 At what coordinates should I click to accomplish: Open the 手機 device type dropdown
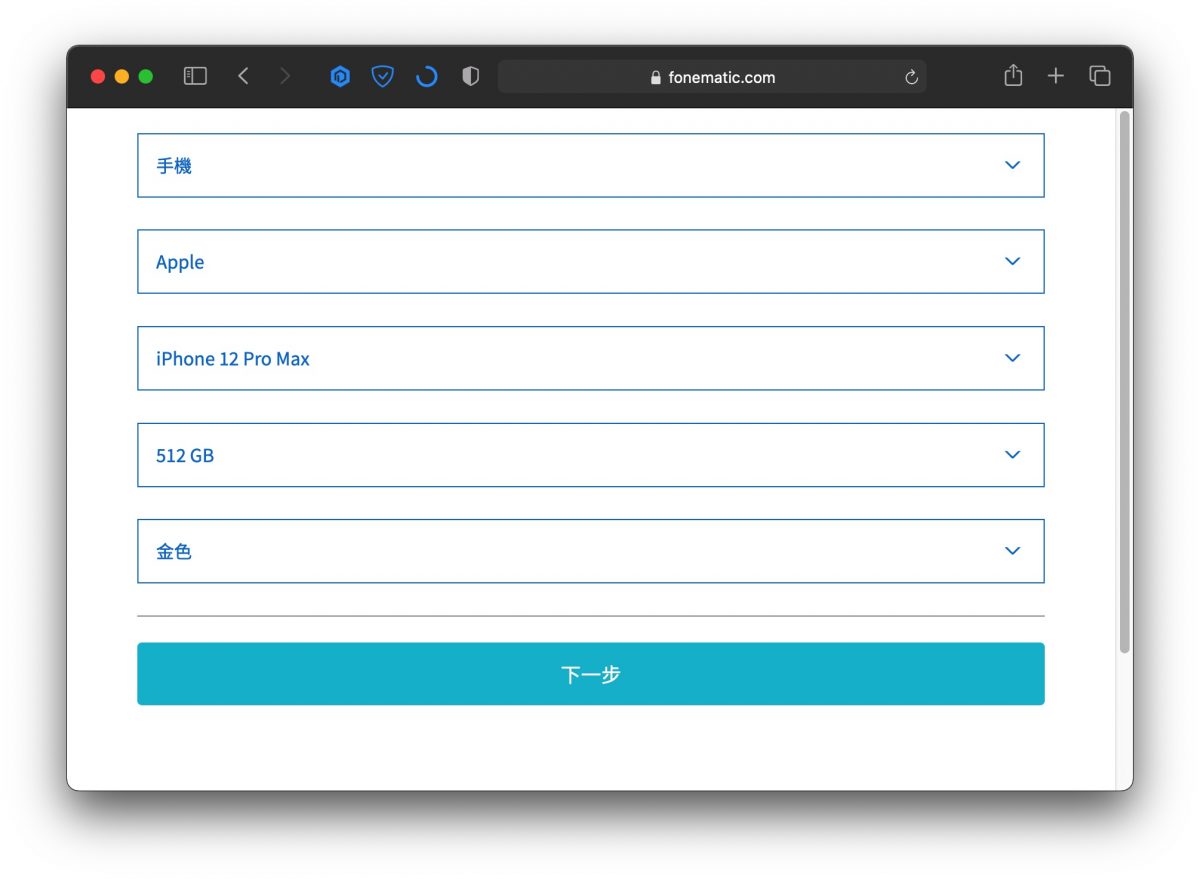591,165
